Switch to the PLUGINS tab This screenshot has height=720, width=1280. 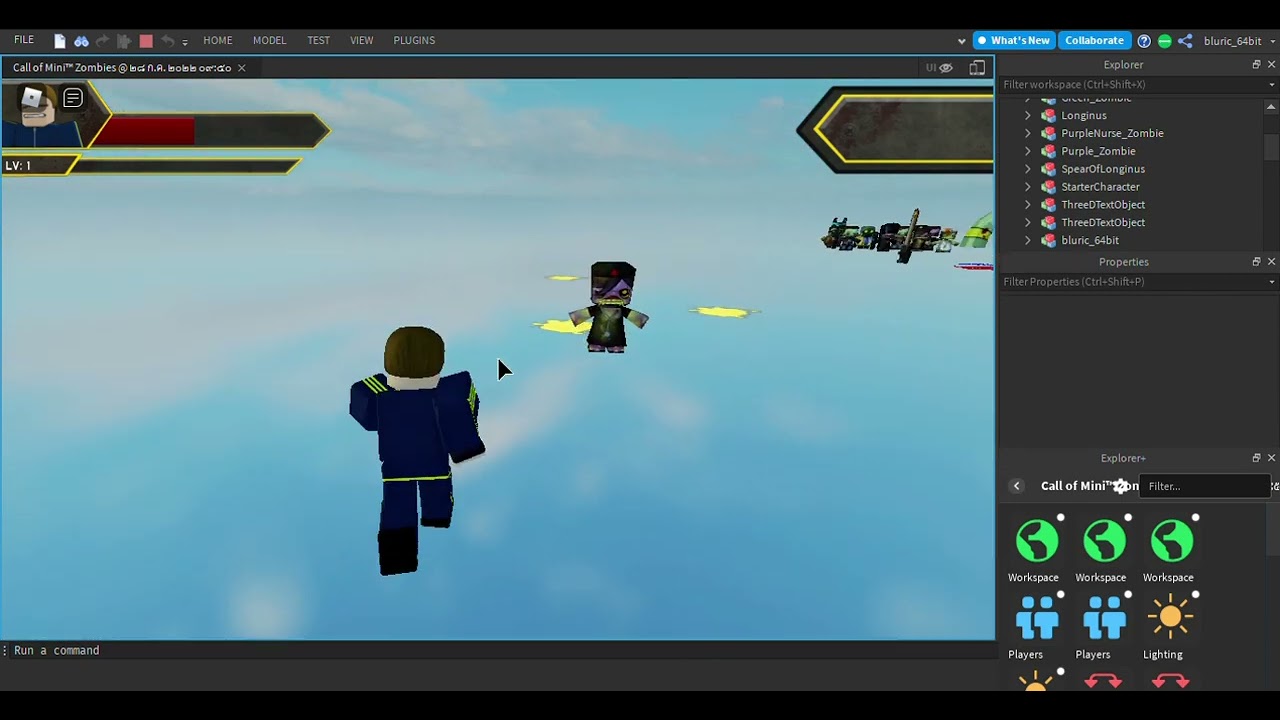[414, 40]
